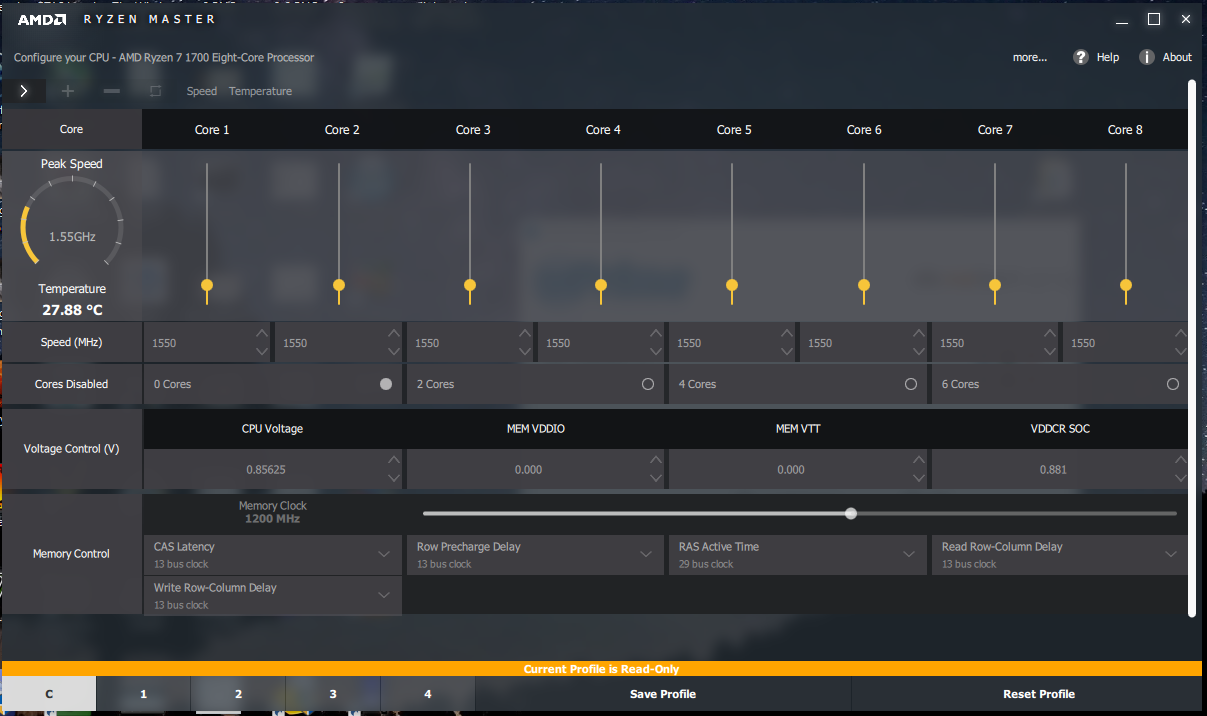1207x716 pixels.
Task: Click the vertical scrollbar on the right
Action: (1191, 348)
